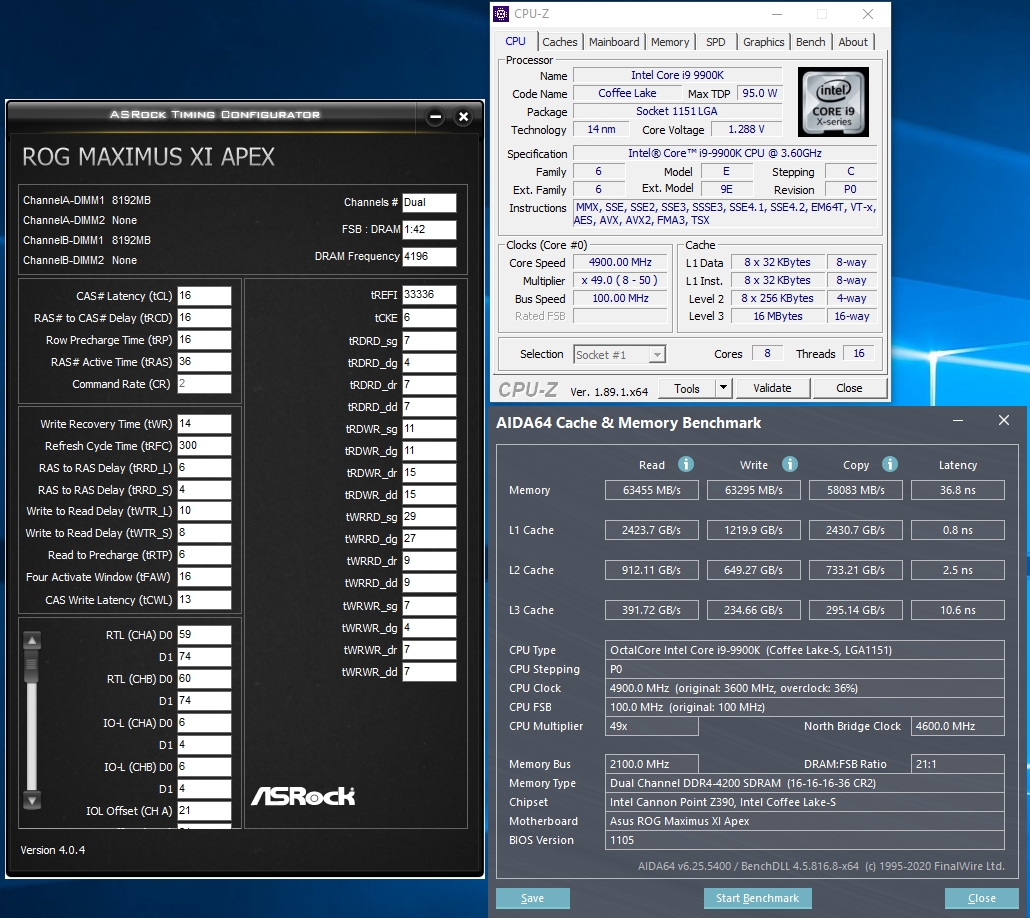The height and width of the screenshot is (918, 1030).
Task: Close the AIDA64 benchmark window with X
Action: [1004, 421]
